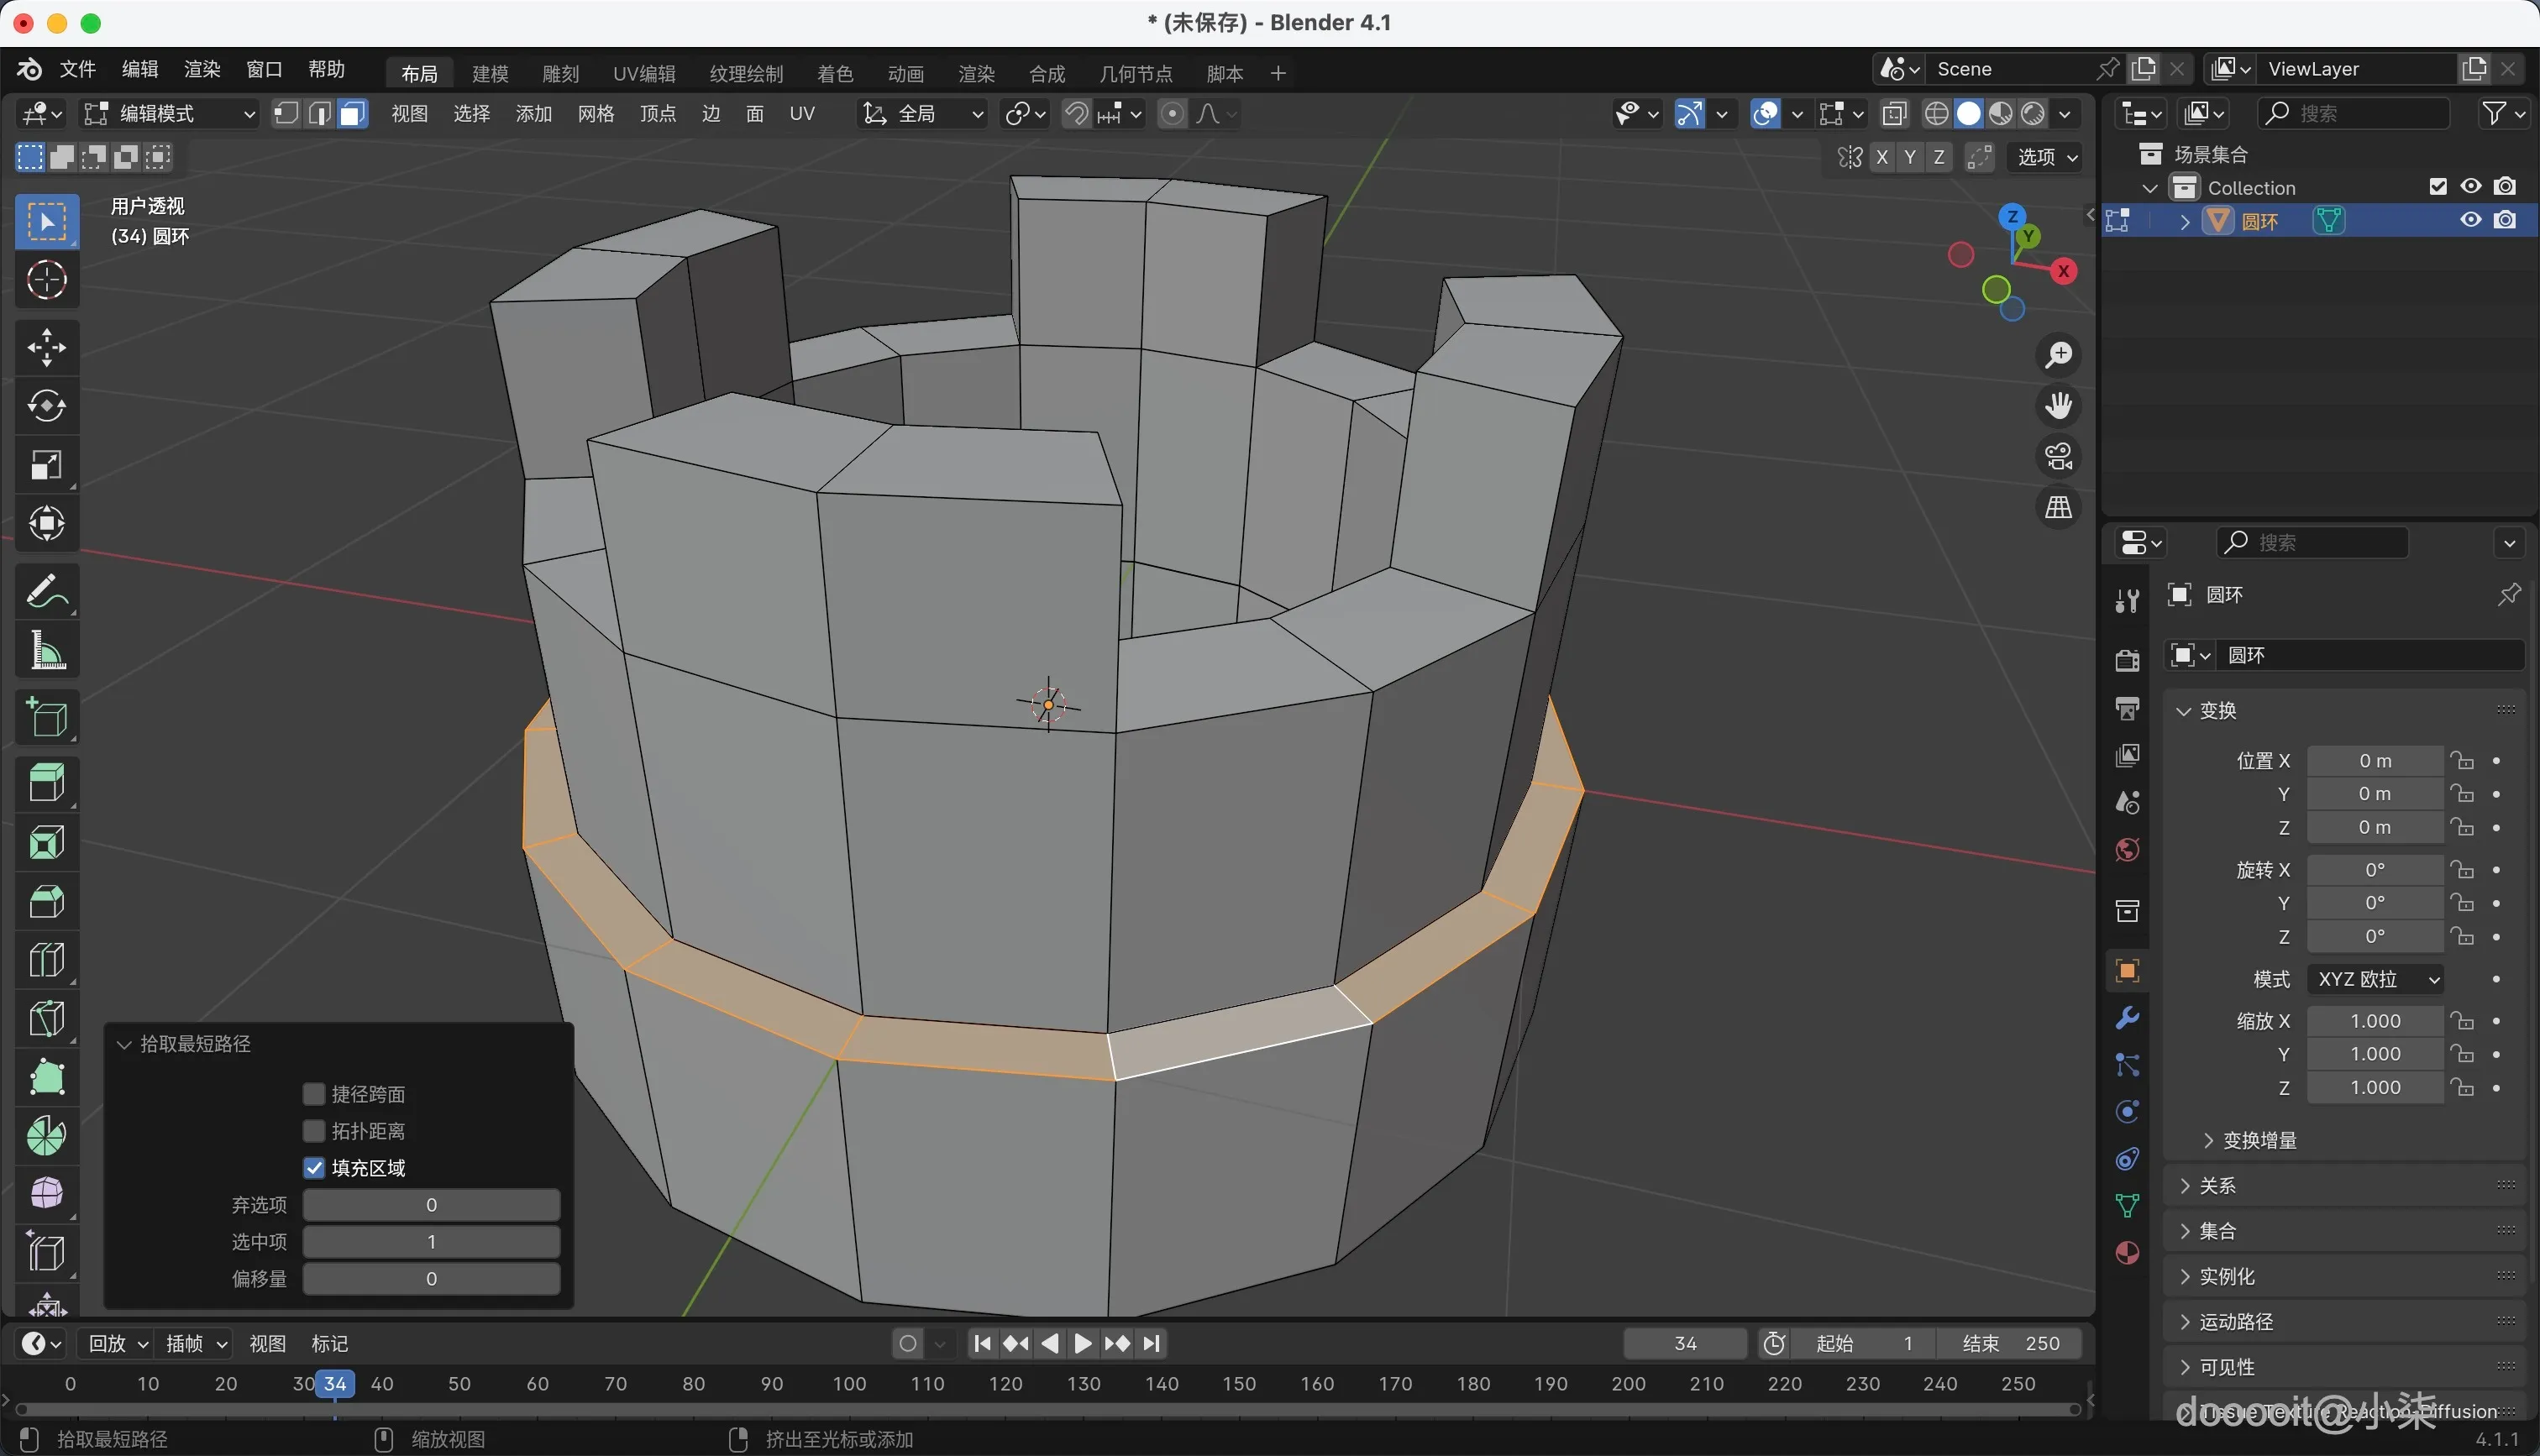Switch to face select mode
The image size is (2540, 1456).
(351, 114)
